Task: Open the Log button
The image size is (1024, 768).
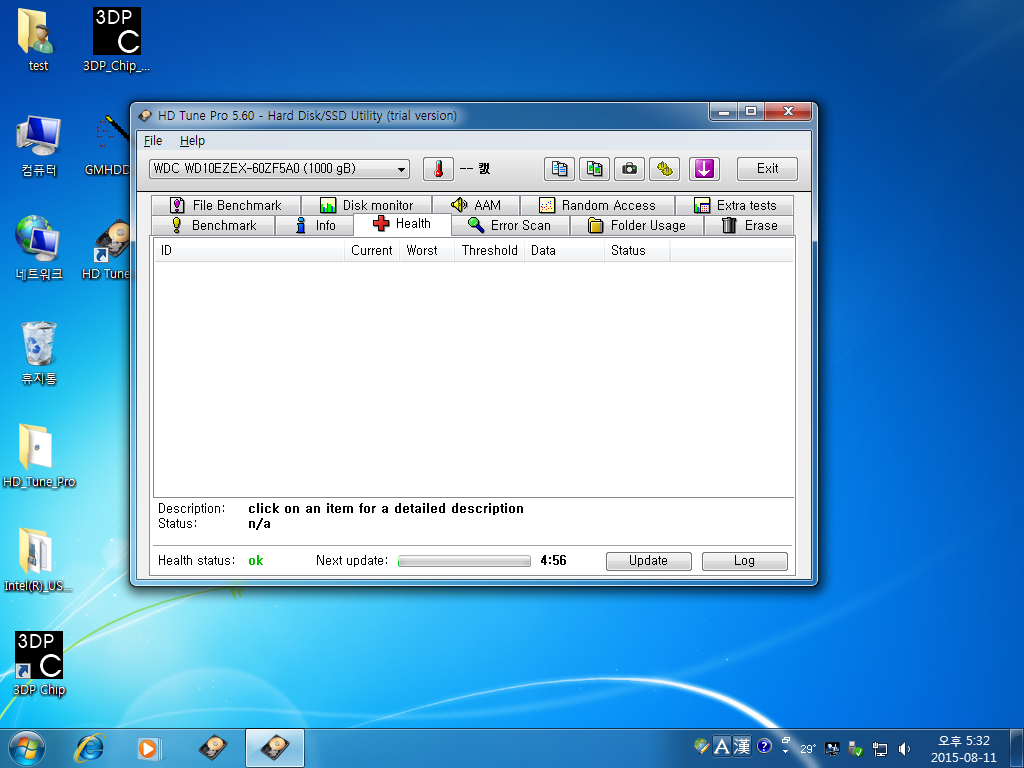Action: point(744,561)
